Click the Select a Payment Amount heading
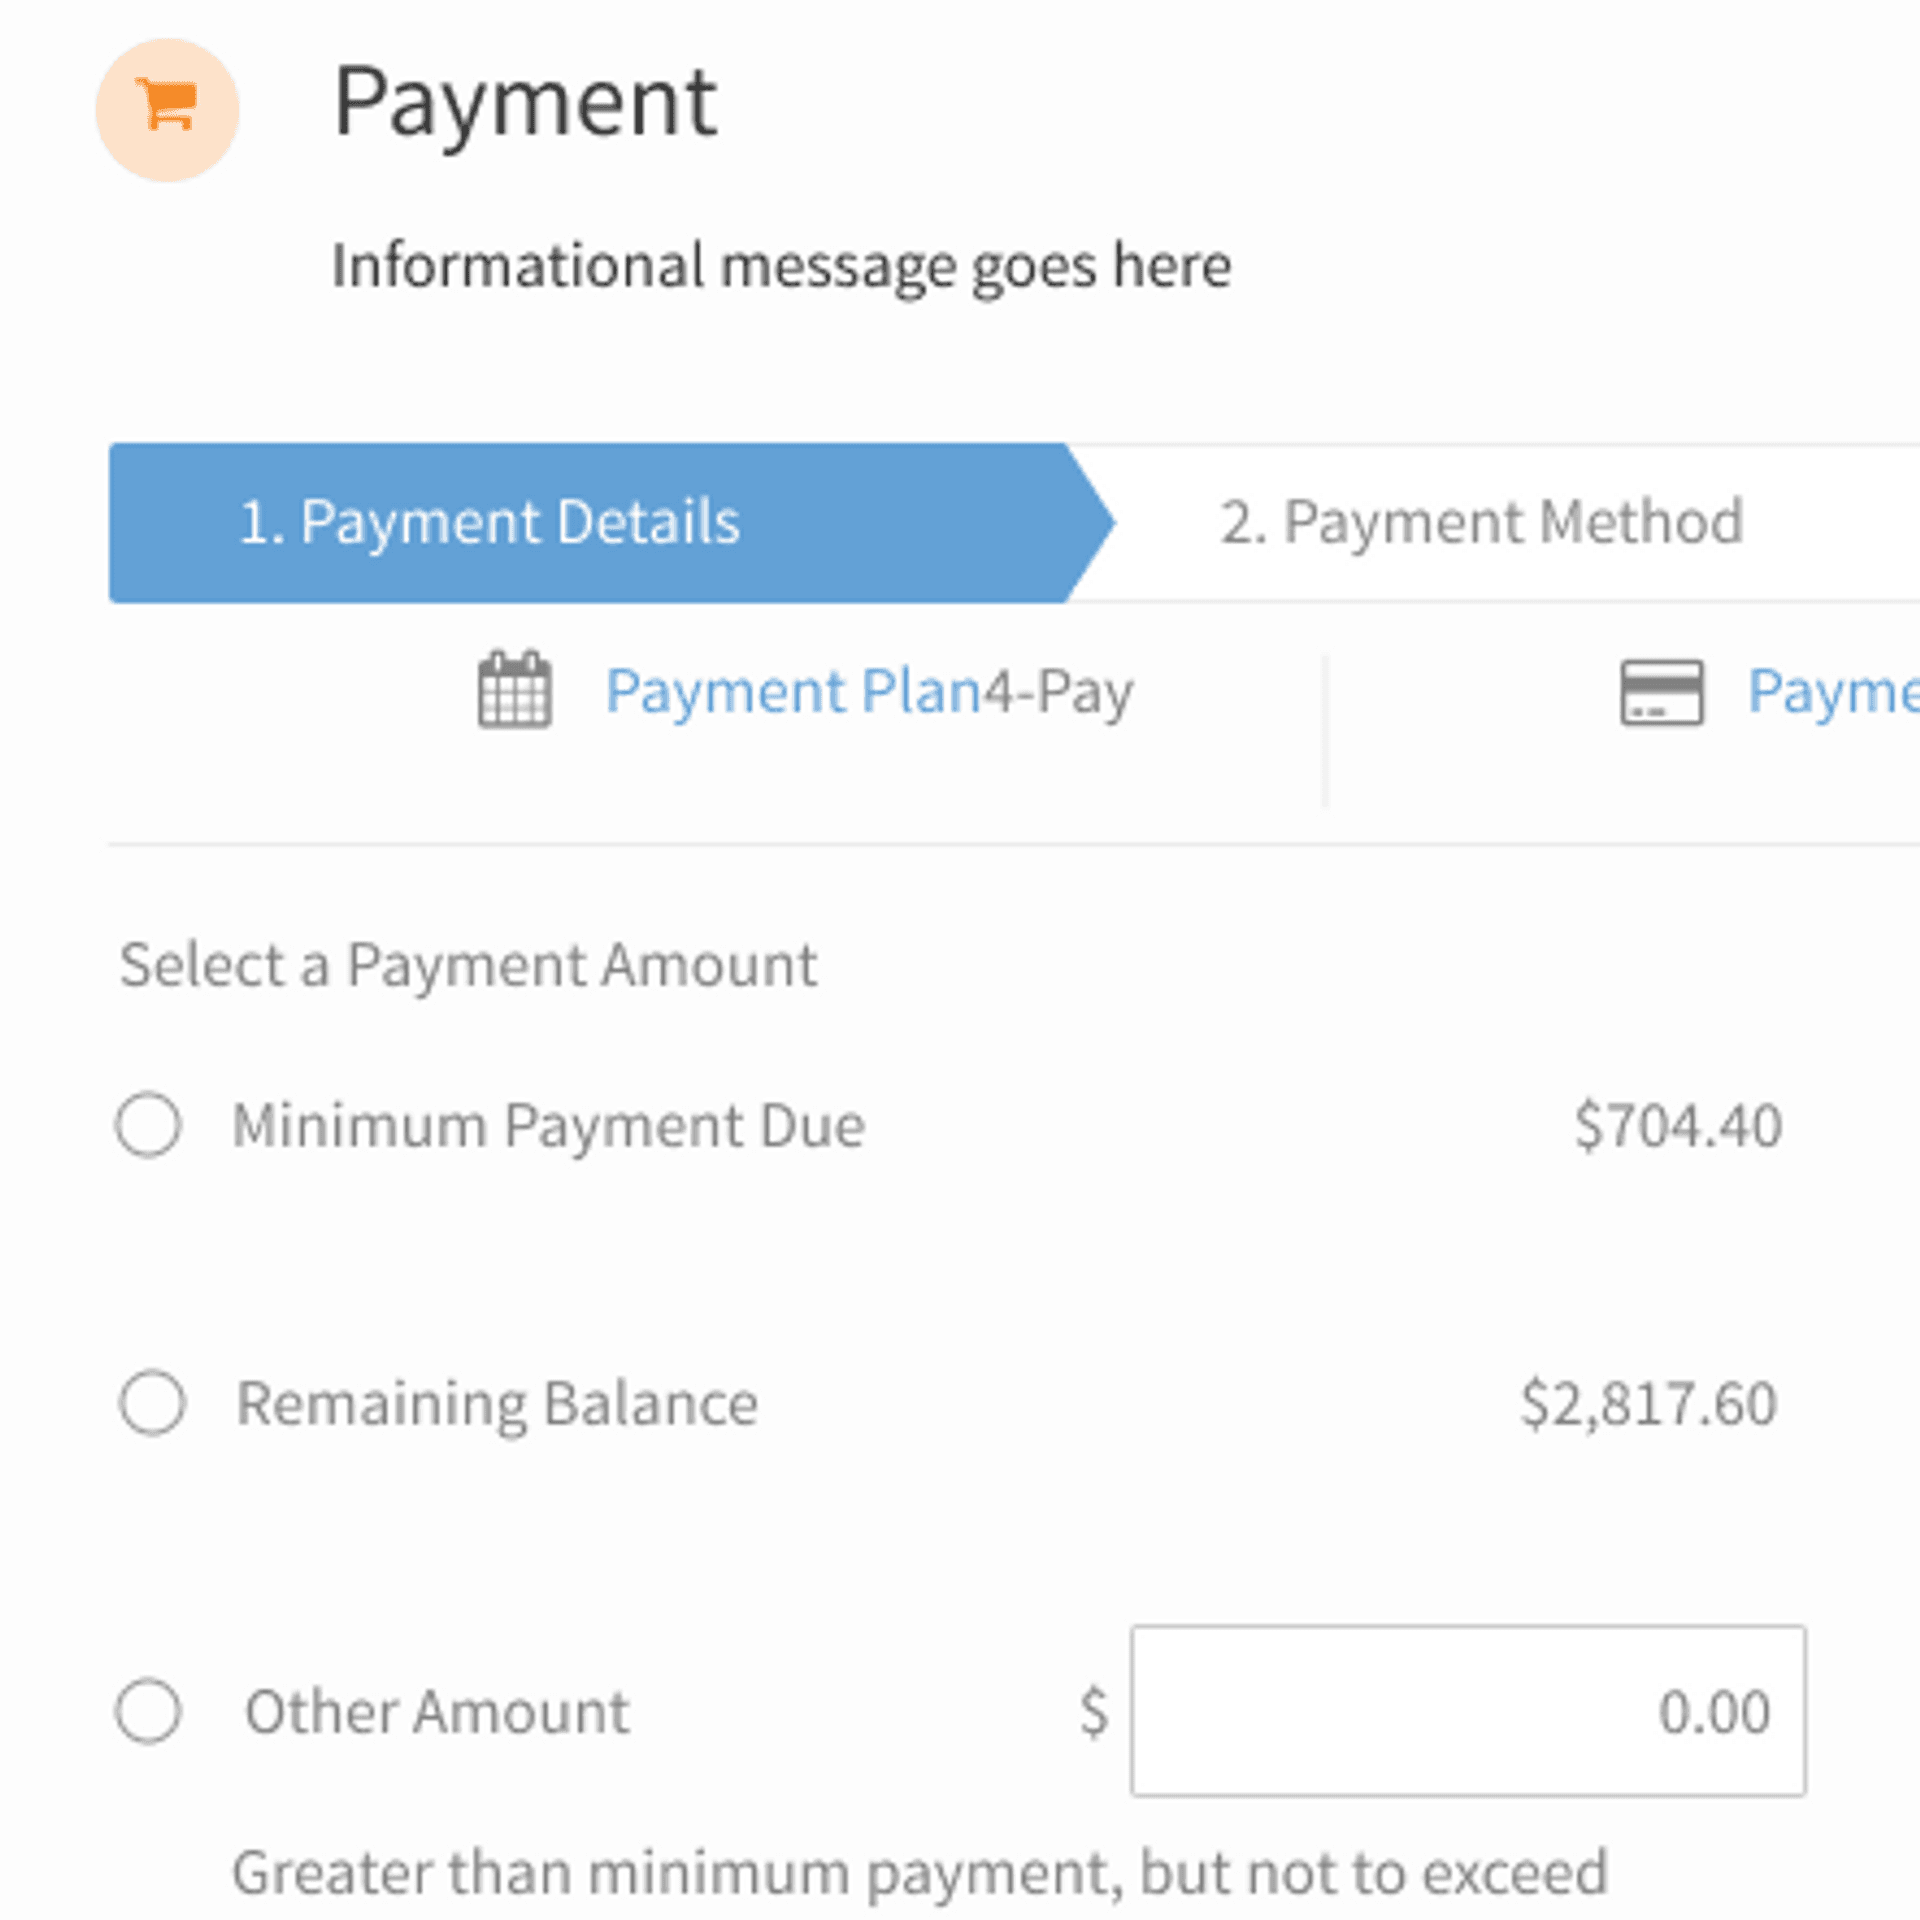1920x1920 pixels. pyautogui.click(x=468, y=965)
